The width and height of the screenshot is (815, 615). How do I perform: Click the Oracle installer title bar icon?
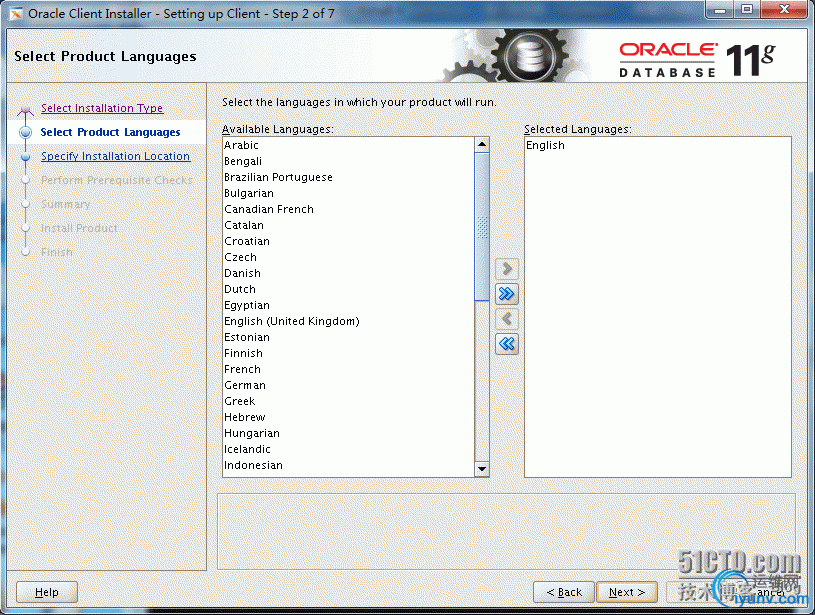click(16, 14)
